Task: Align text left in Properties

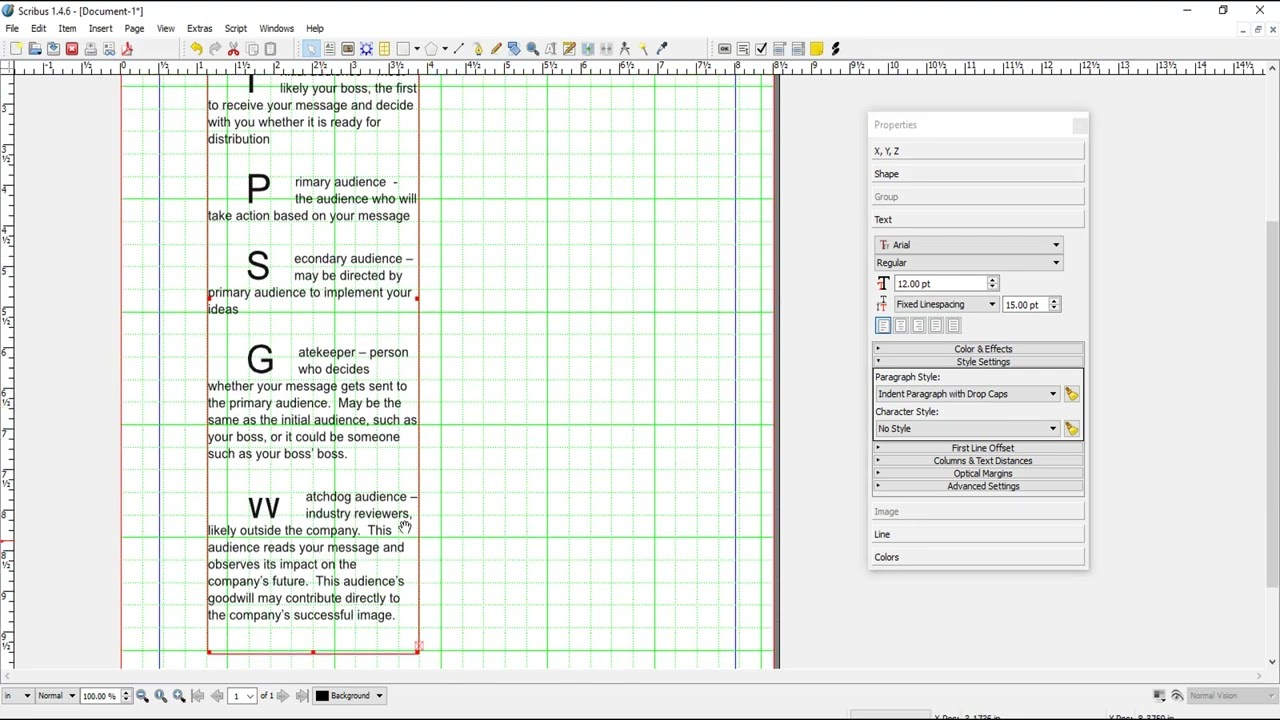Action: point(883,326)
